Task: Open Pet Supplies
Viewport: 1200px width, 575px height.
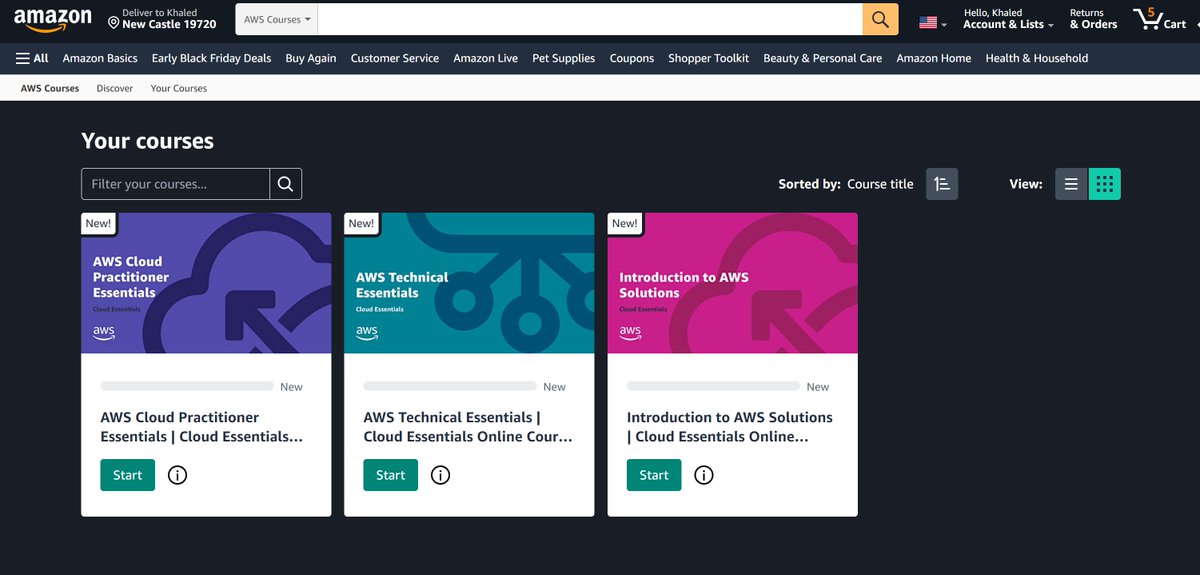Action: pyautogui.click(x=563, y=58)
